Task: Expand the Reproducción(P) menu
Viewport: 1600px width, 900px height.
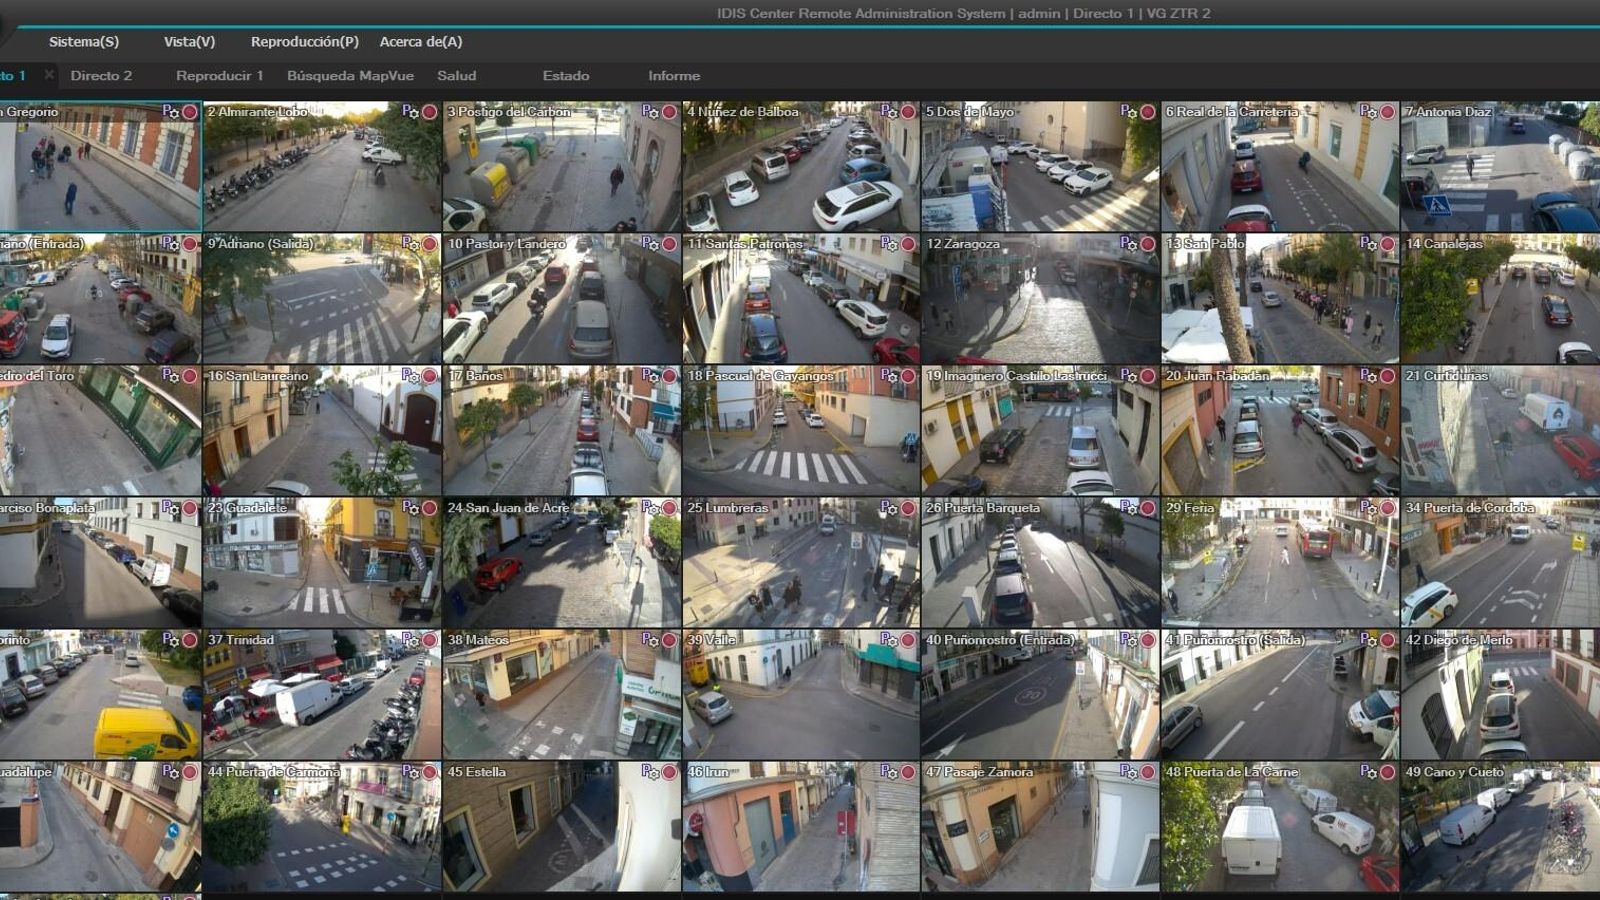Action: pos(304,42)
